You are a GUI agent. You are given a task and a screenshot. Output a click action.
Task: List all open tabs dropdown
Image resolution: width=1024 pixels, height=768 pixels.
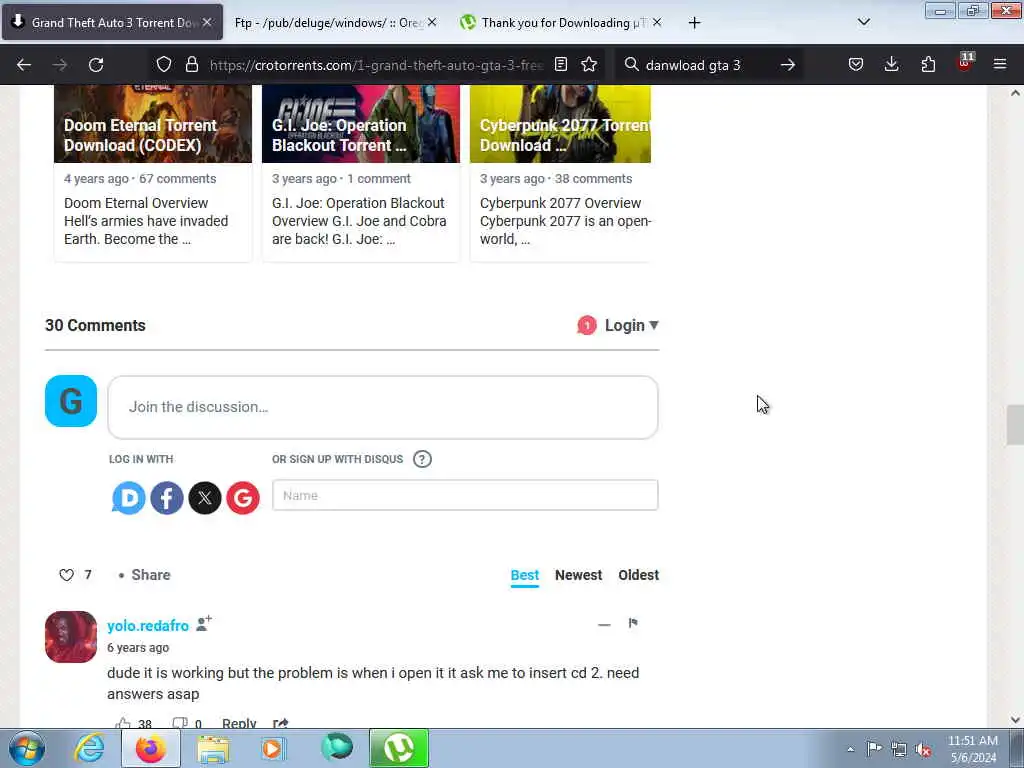coord(863,22)
